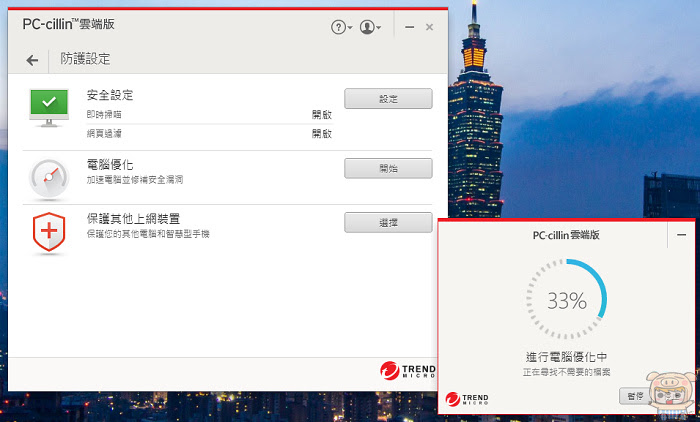The width and height of the screenshot is (700, 422).
Task: Click the 33% circular progress indicator
Action: point(567,299)
